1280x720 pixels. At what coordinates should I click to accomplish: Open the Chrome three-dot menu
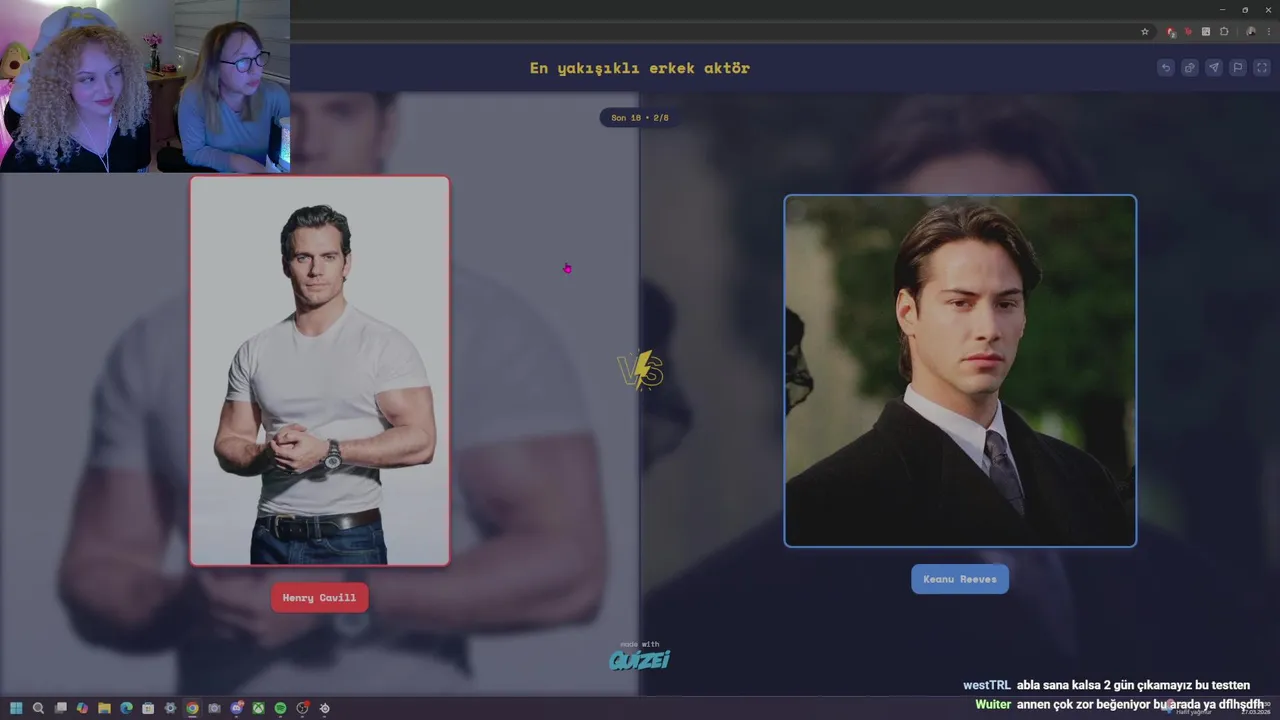(1268, 31)
